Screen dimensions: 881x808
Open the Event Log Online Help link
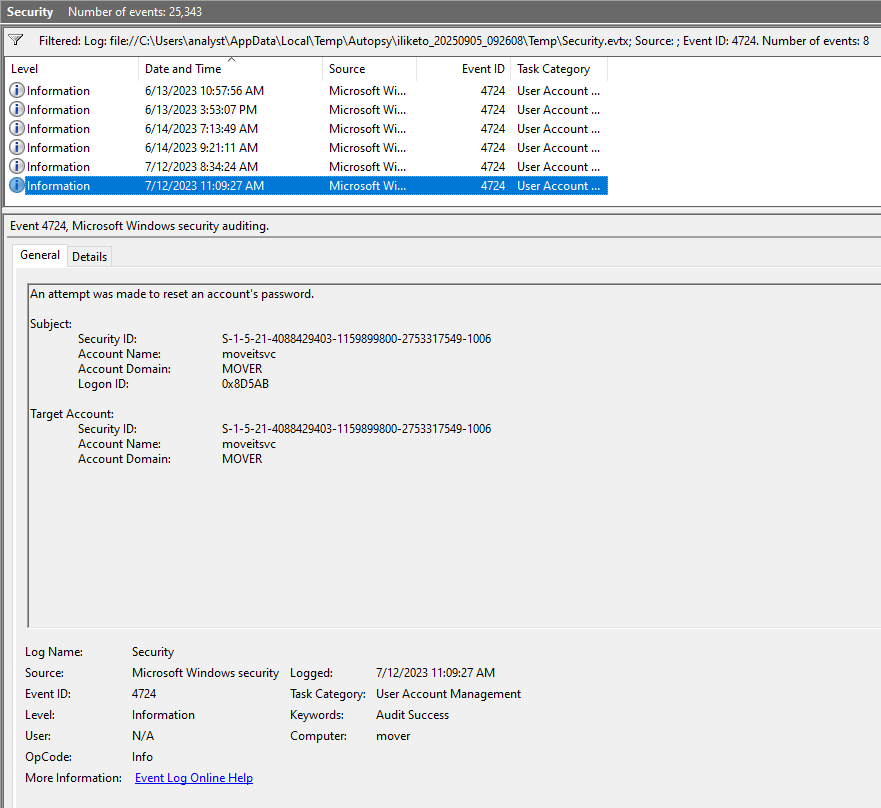point(194,778)
